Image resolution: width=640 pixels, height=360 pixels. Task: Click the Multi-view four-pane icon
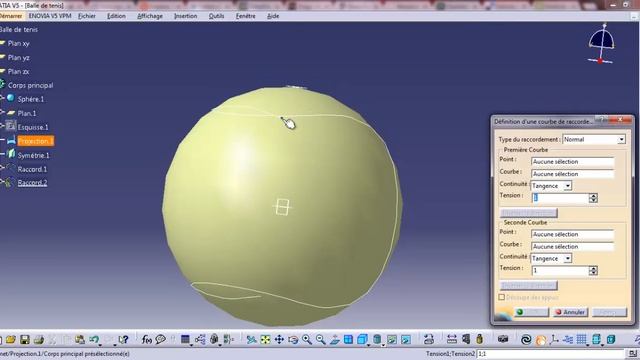pyautogui.click(x=348, y=340)
